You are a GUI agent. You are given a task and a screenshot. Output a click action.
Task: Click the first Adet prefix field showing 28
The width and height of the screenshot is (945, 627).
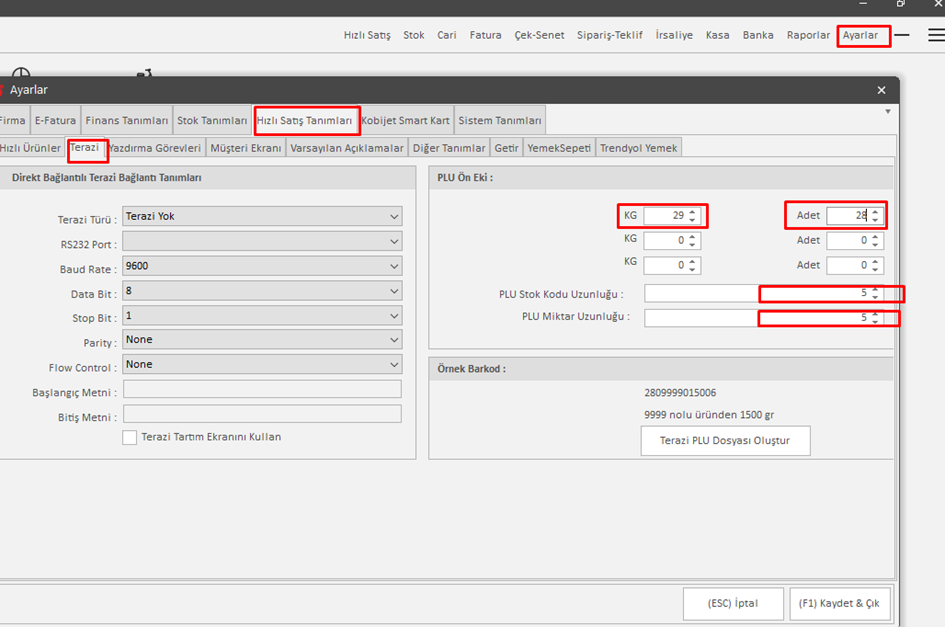click(x=855, y=215)
